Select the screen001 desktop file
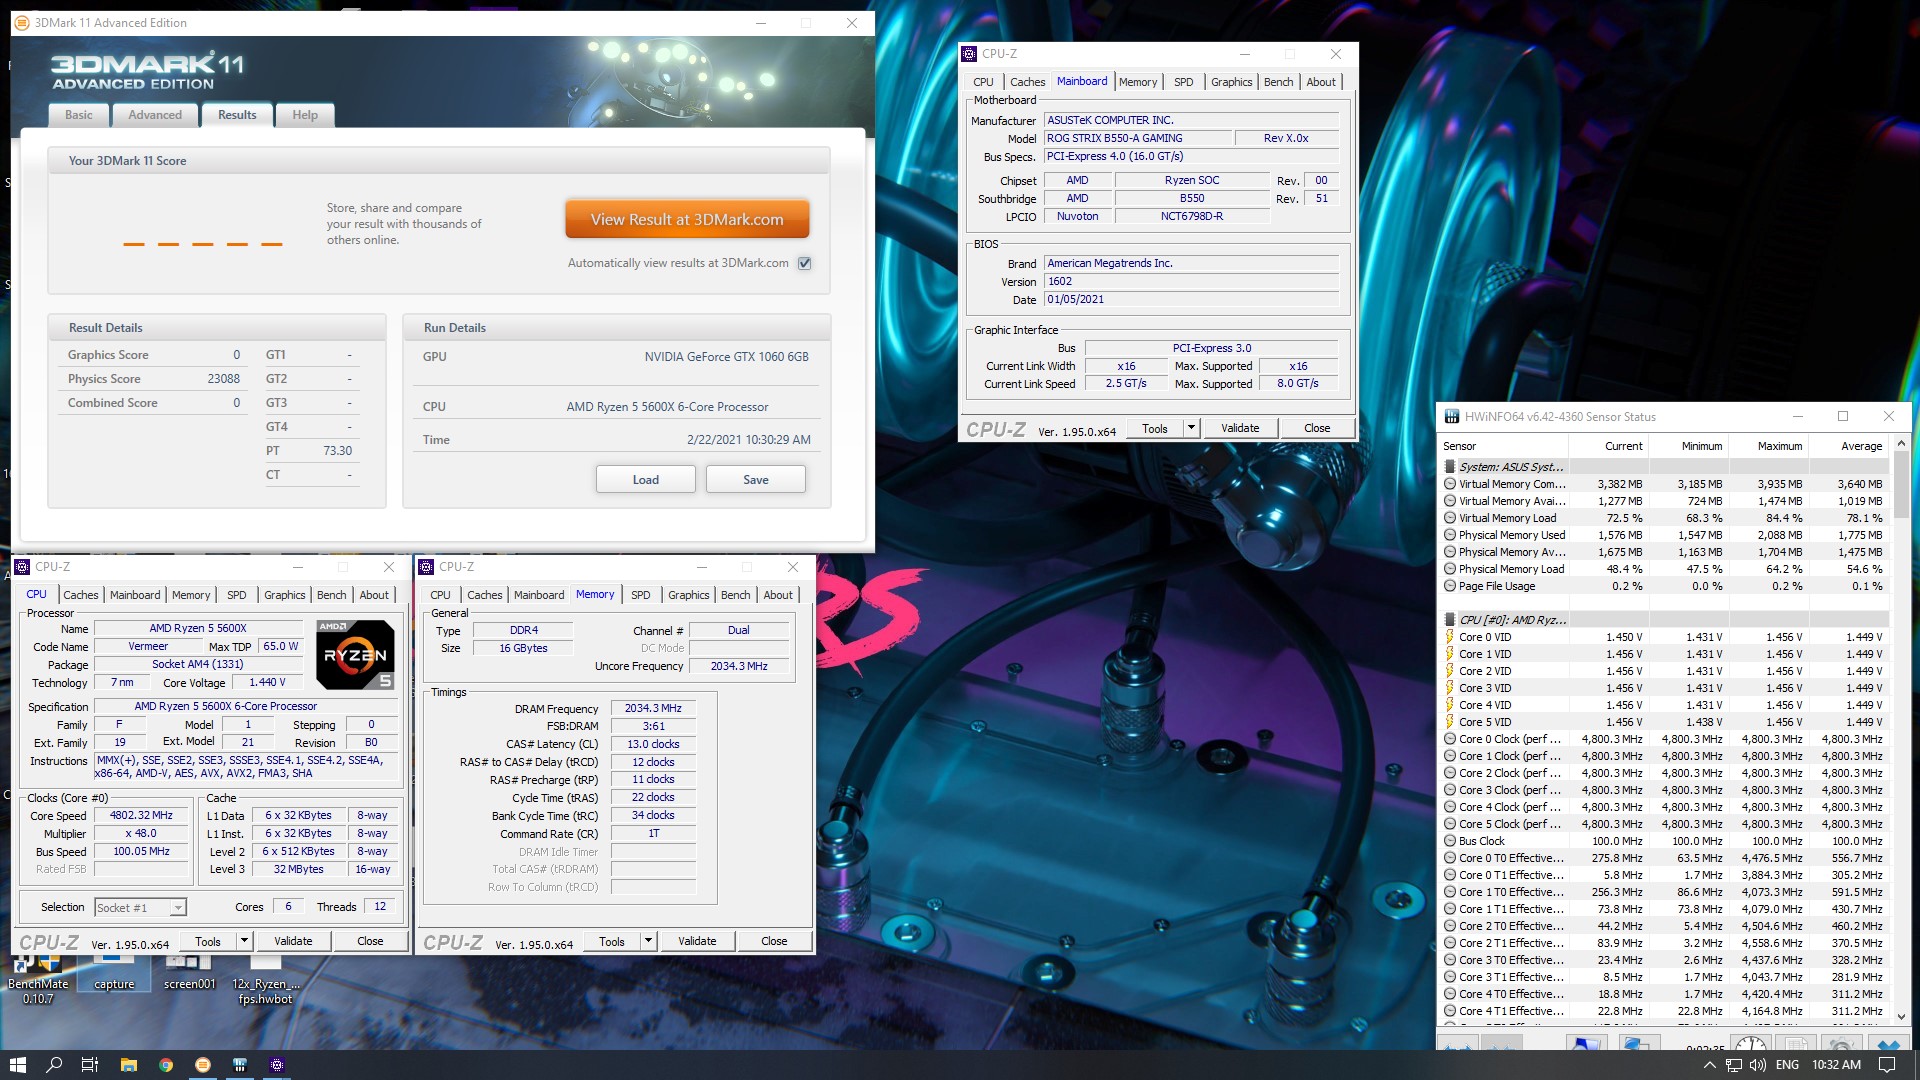Screen dimensions: 1920x1080 click(189, 972)
